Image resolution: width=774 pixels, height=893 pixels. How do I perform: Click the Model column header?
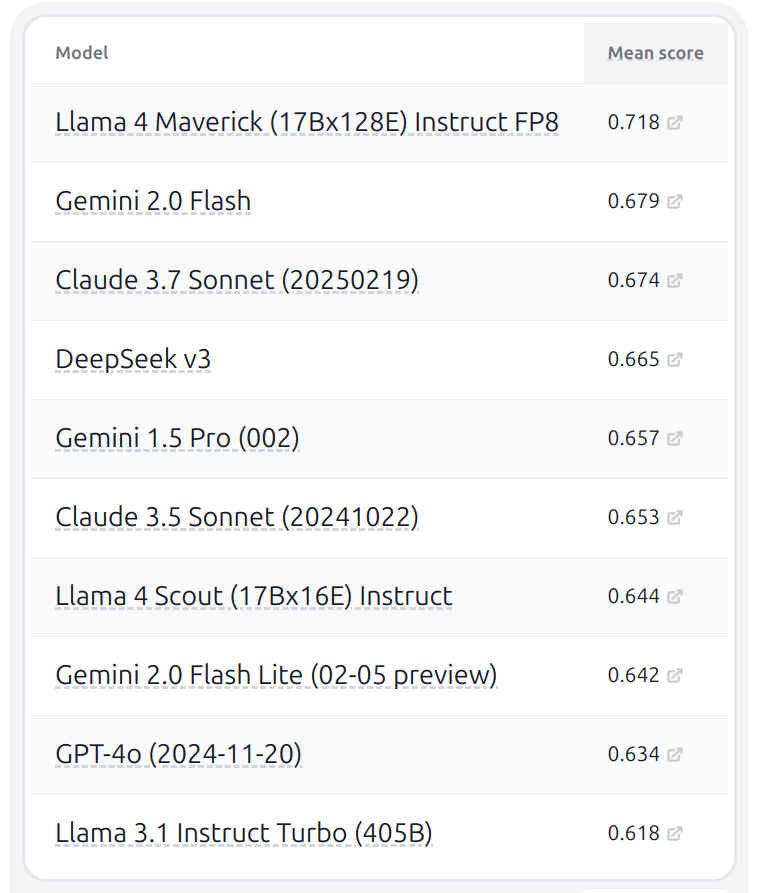coord(82,53)
